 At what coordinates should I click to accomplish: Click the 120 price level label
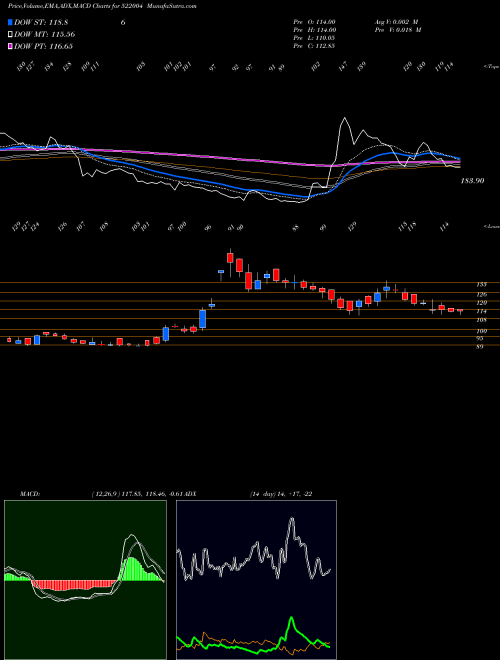coord(481,303)
